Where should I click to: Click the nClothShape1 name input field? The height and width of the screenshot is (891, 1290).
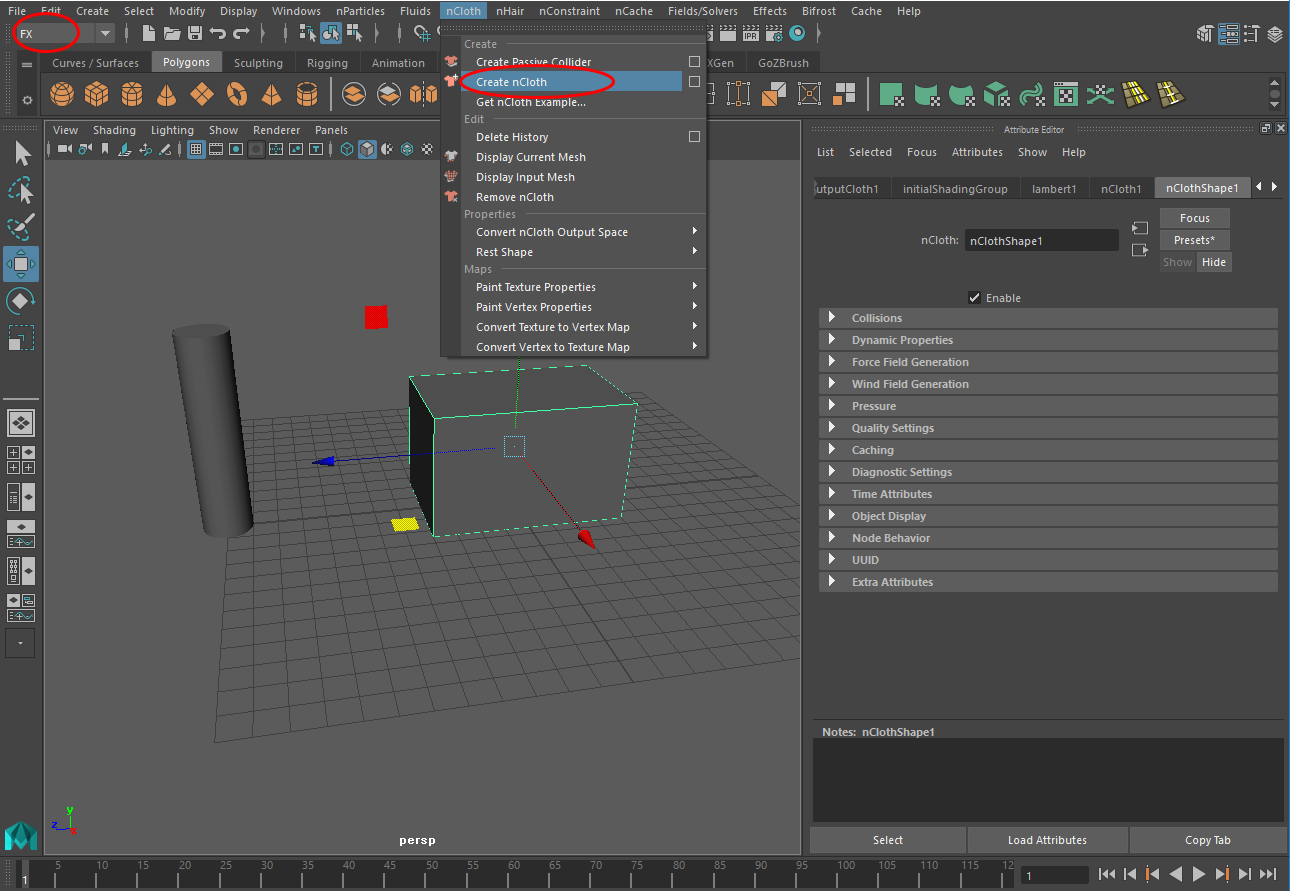point(1041,241)
